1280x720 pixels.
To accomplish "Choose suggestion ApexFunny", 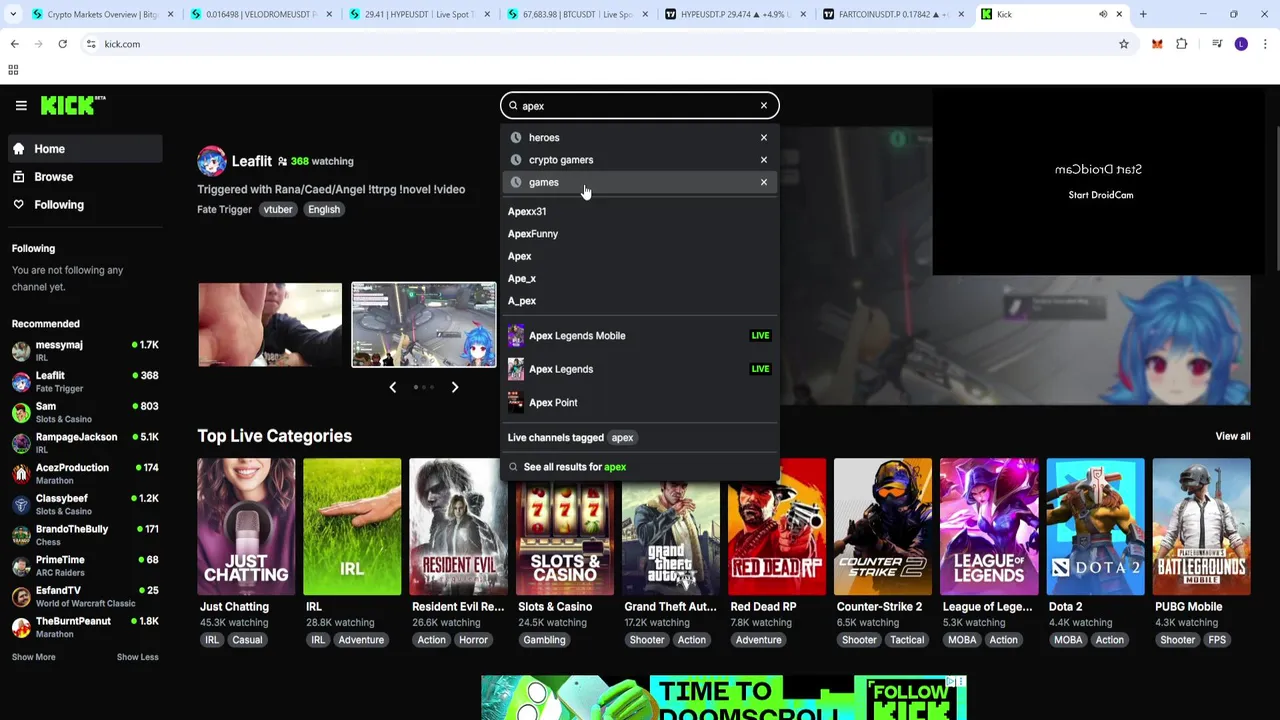I will (533, 234).
